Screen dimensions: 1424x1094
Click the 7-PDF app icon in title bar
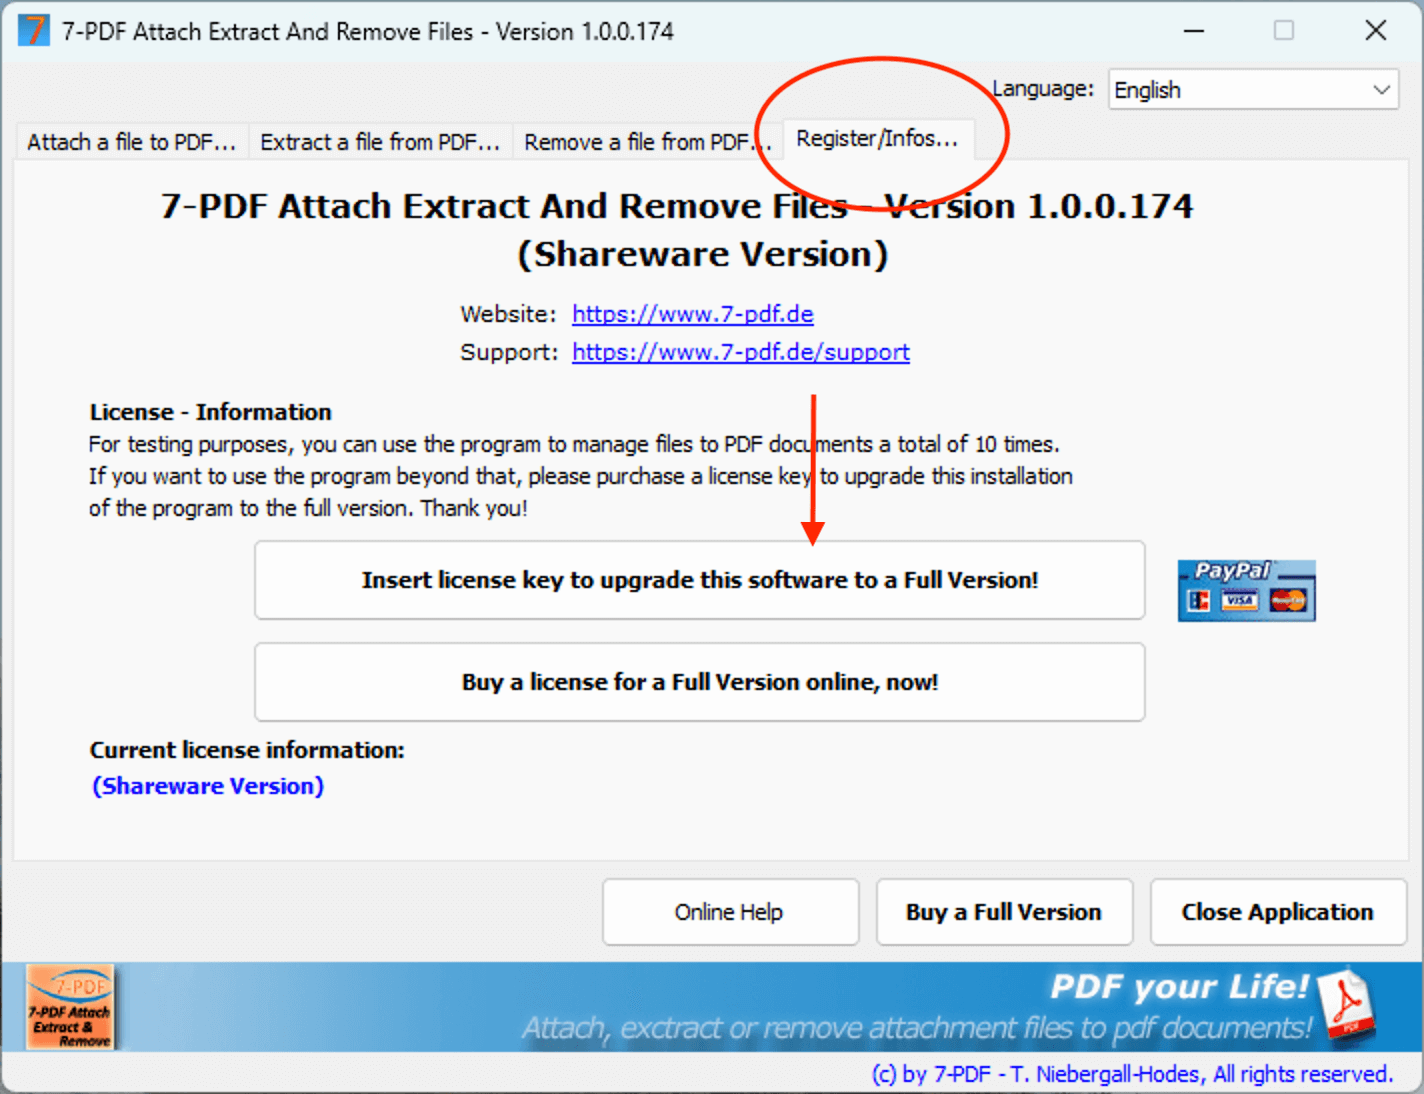[x=33, y=31]
